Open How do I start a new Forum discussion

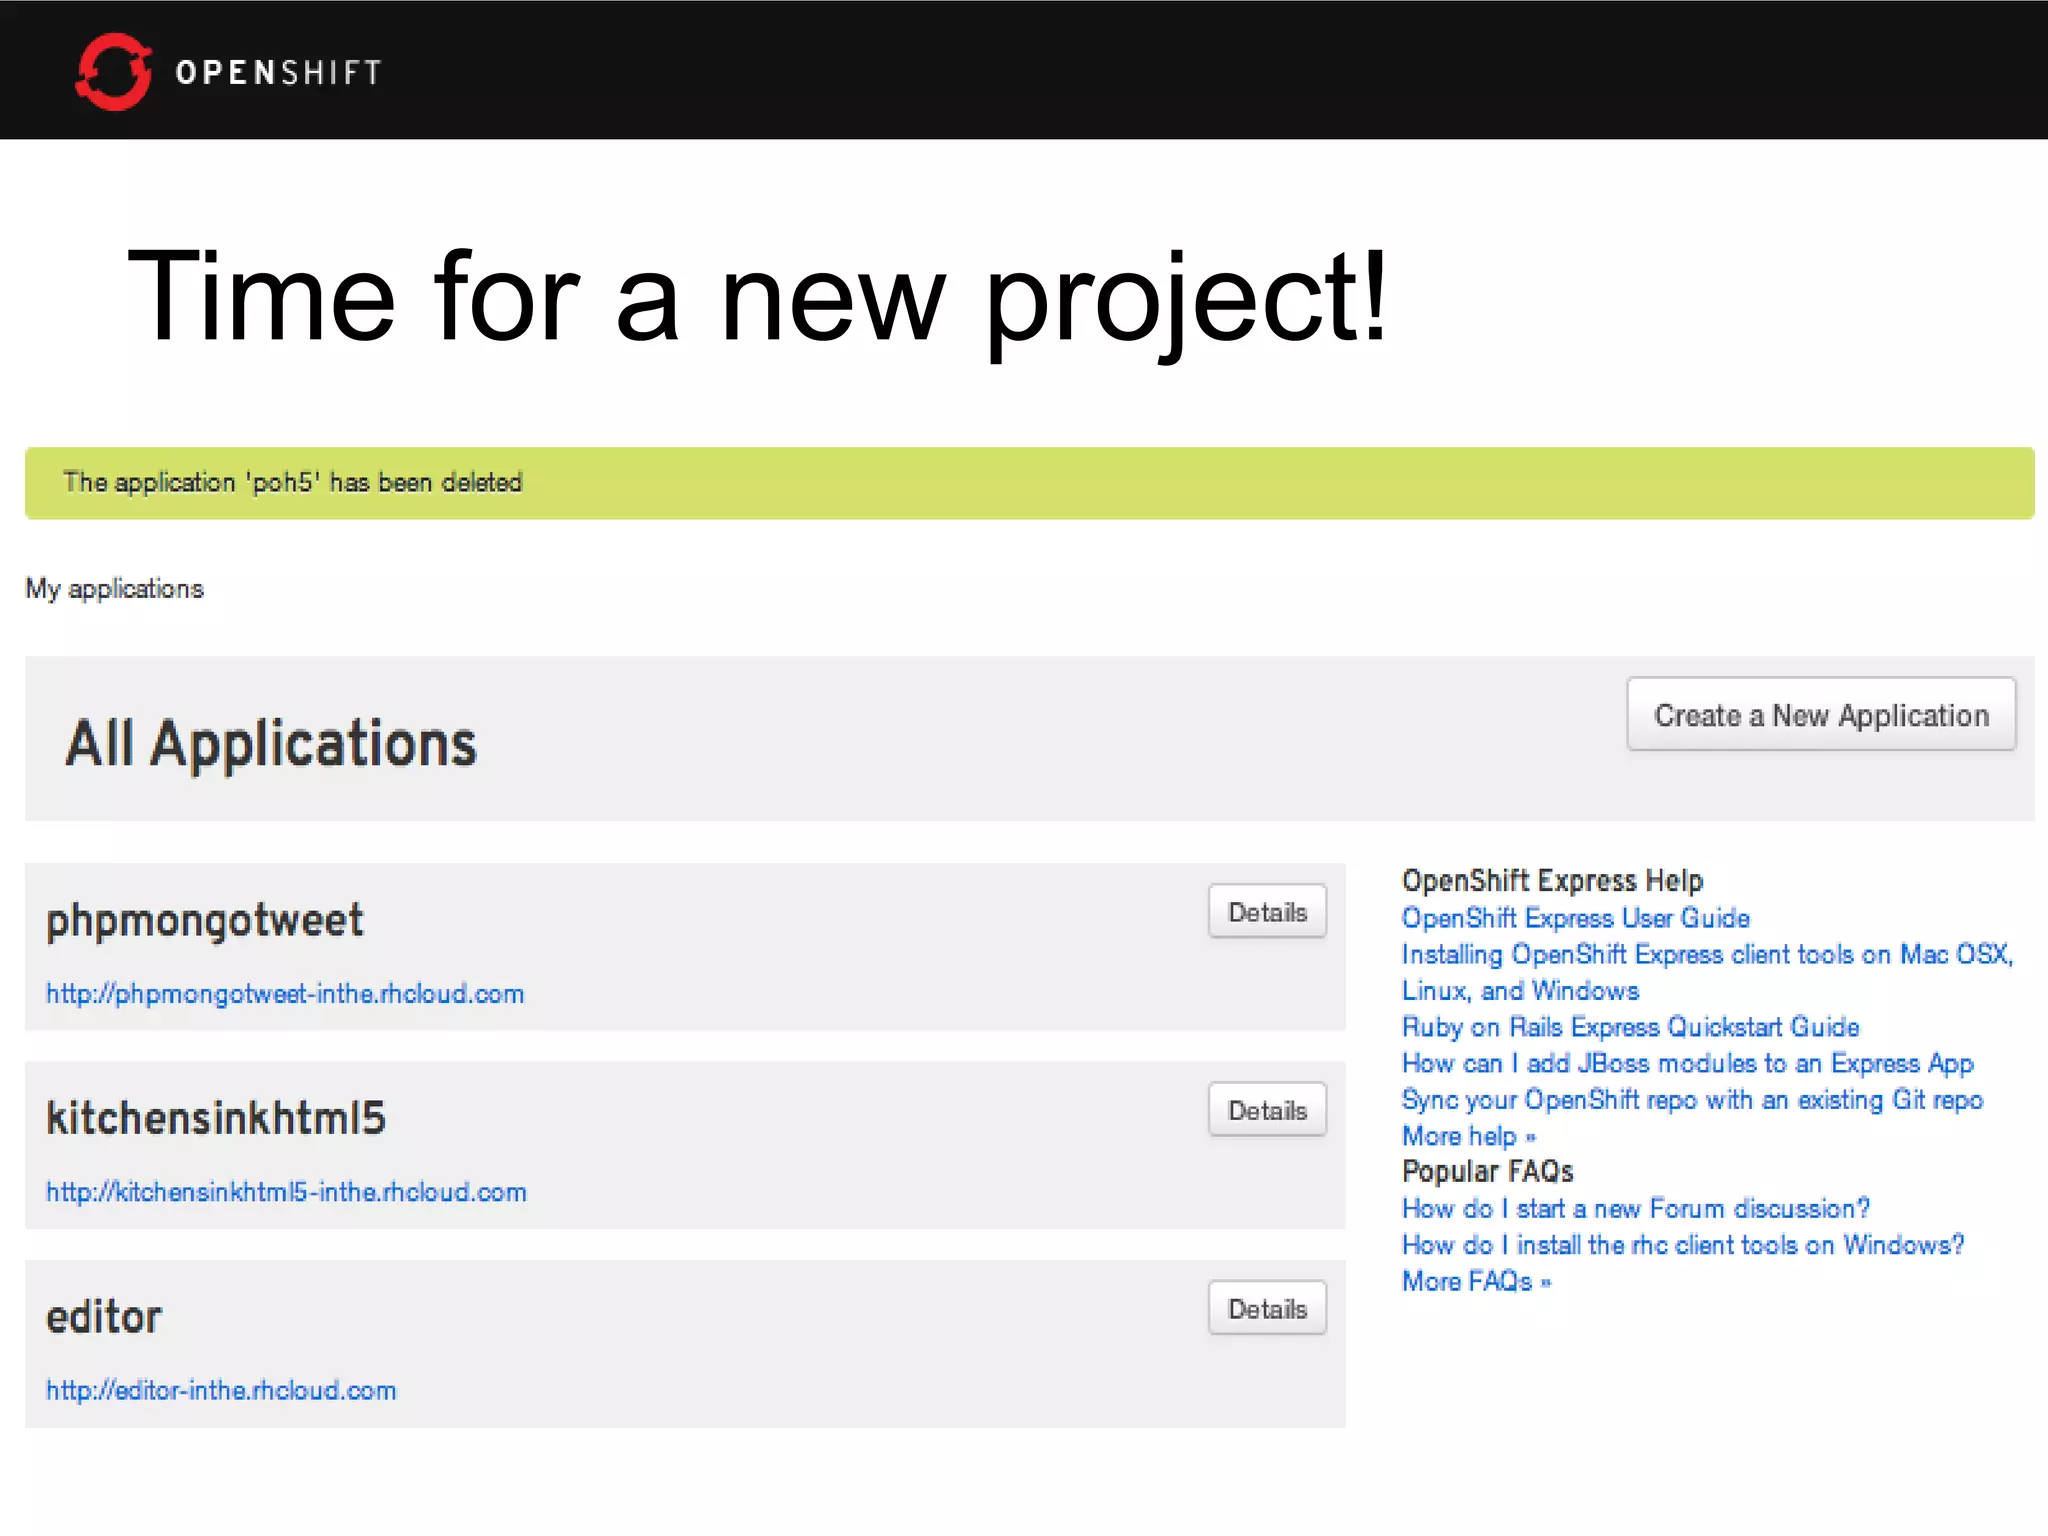[1636, 1208]
